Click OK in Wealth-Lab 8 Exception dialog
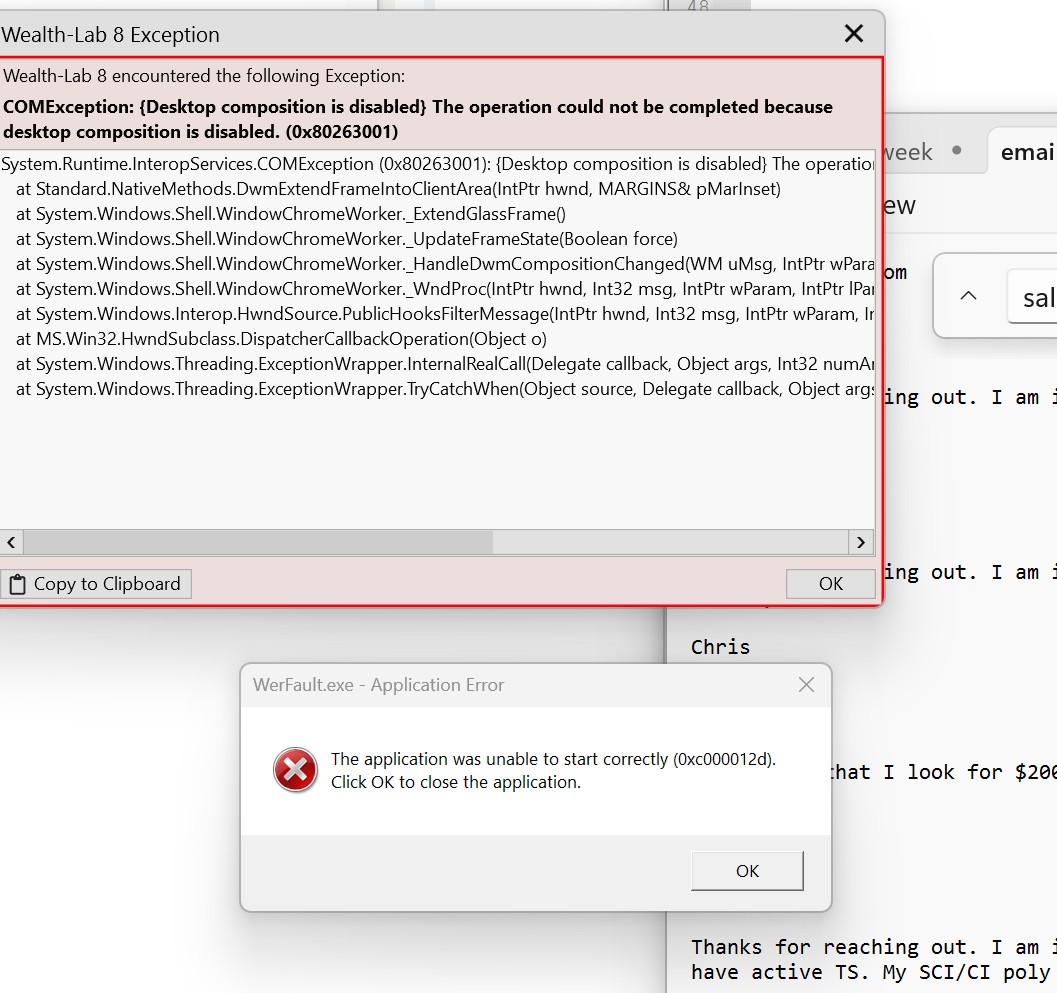 click(830, 584)
